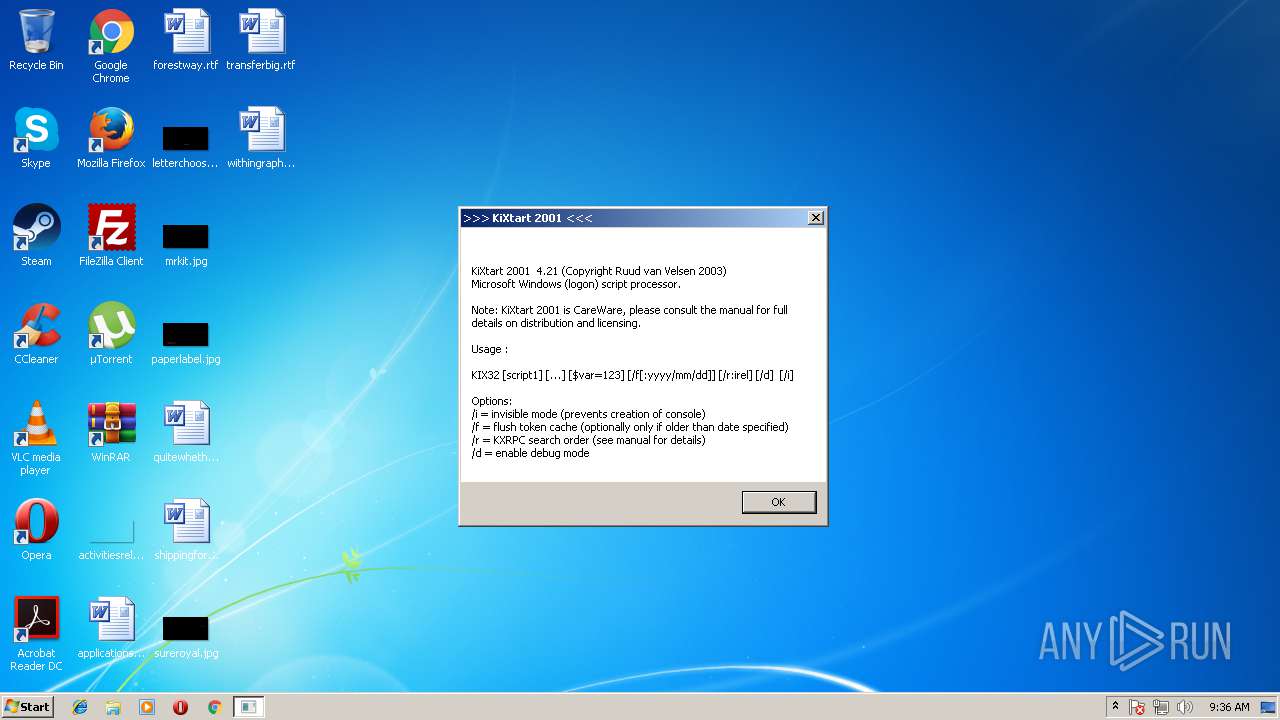Launch Chrome from the taskbar
1280x720 pixels.
(214, 707)
